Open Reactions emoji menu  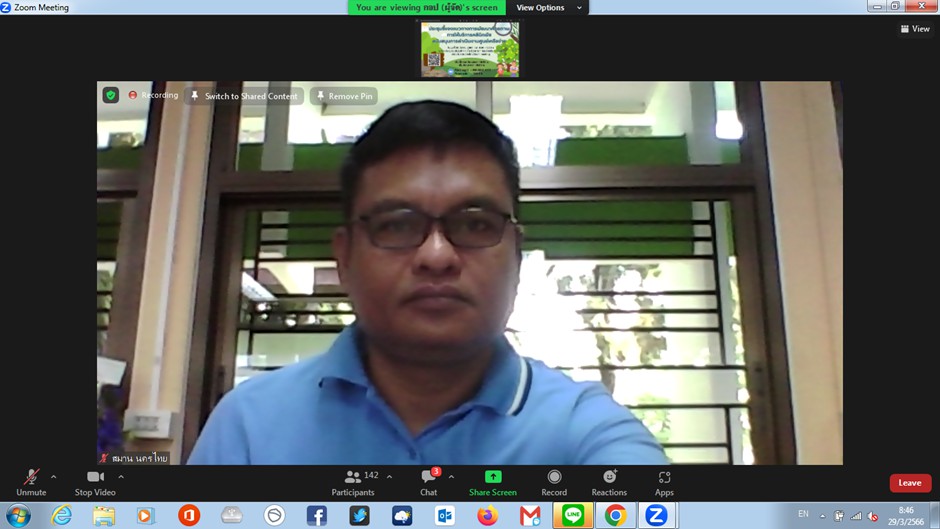(609, 477)
